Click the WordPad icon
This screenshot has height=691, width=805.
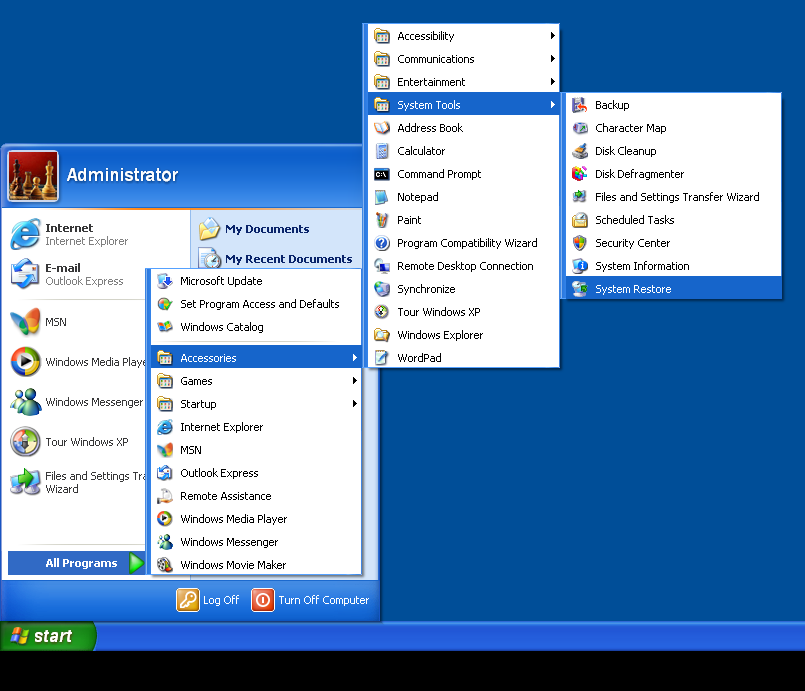pos(382,358)
